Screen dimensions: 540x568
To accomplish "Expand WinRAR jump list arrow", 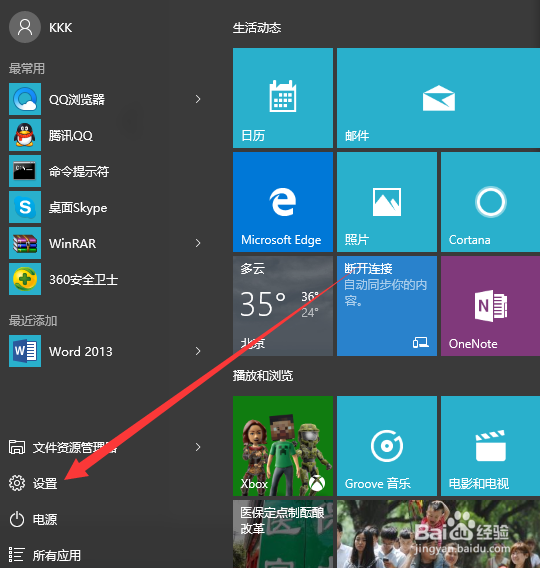I will pos(198,243).
